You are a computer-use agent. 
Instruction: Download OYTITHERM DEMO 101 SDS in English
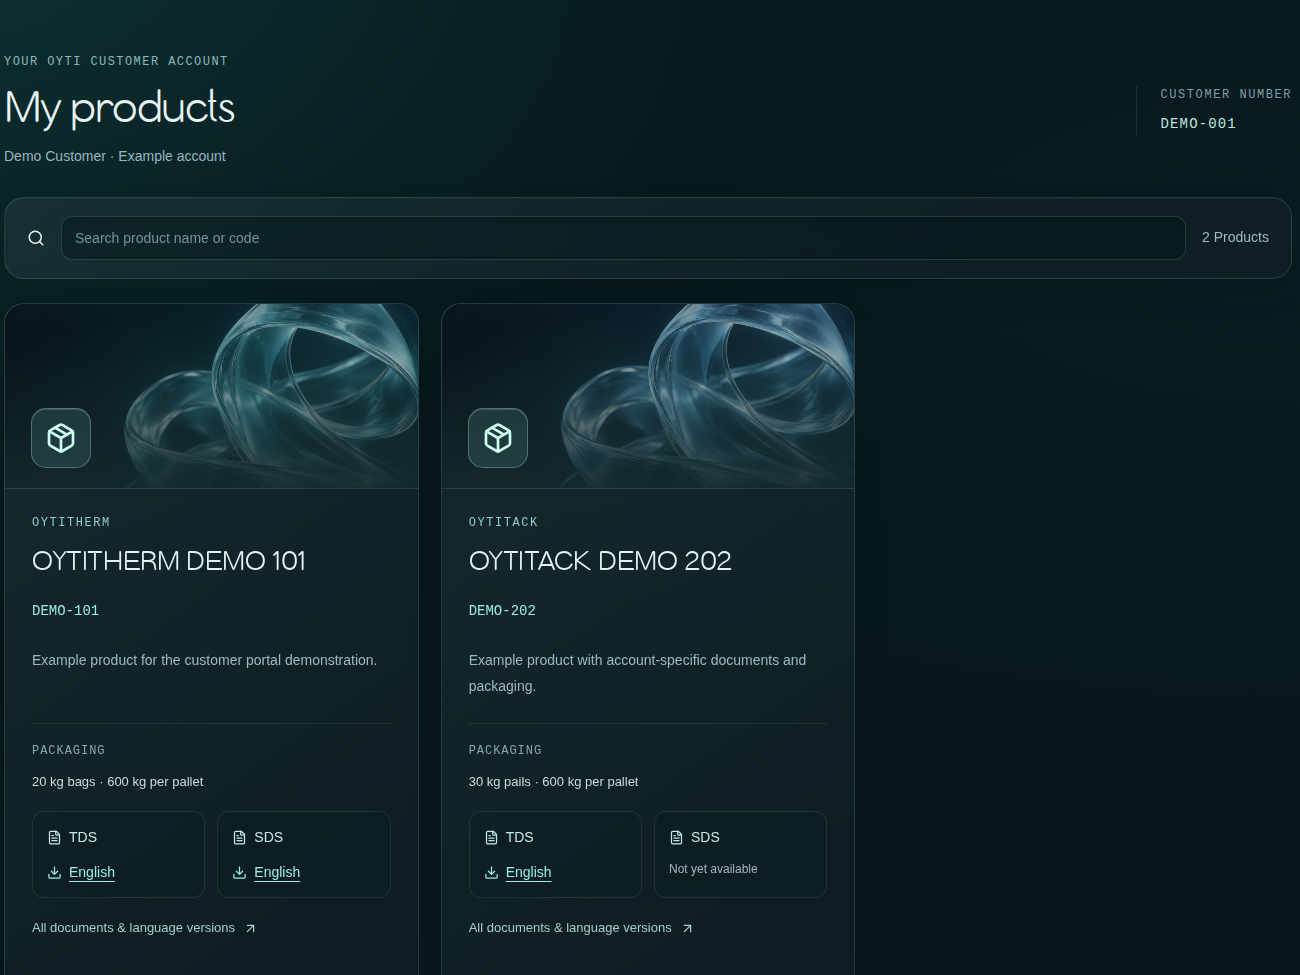pyautogui.click(x=277, y=872)
